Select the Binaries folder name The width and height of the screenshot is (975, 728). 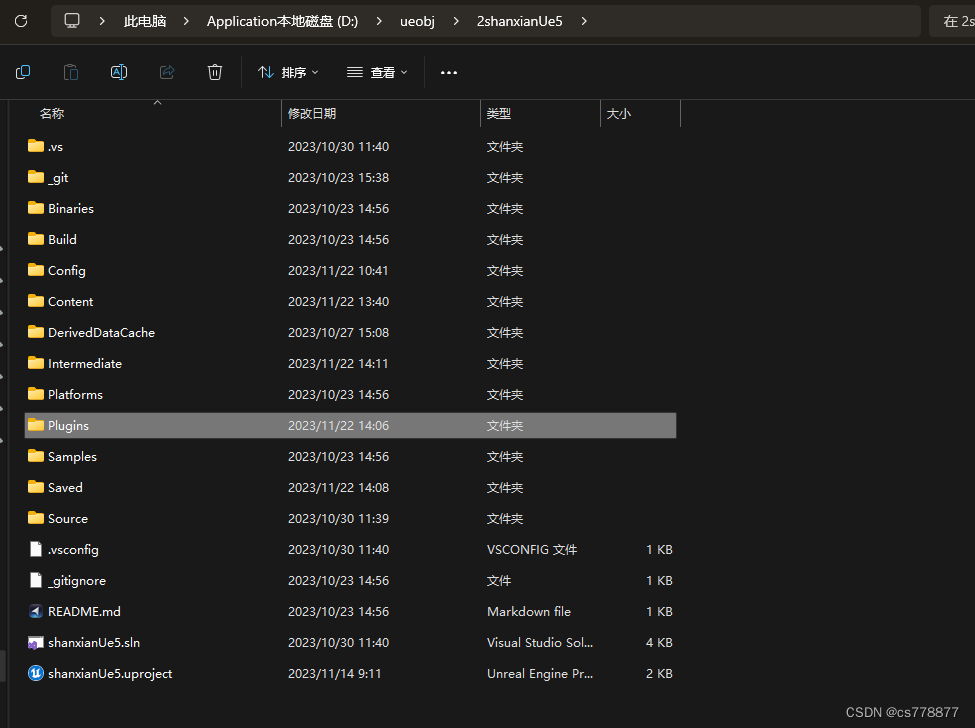pyautogui.click(x=71, y=209)
